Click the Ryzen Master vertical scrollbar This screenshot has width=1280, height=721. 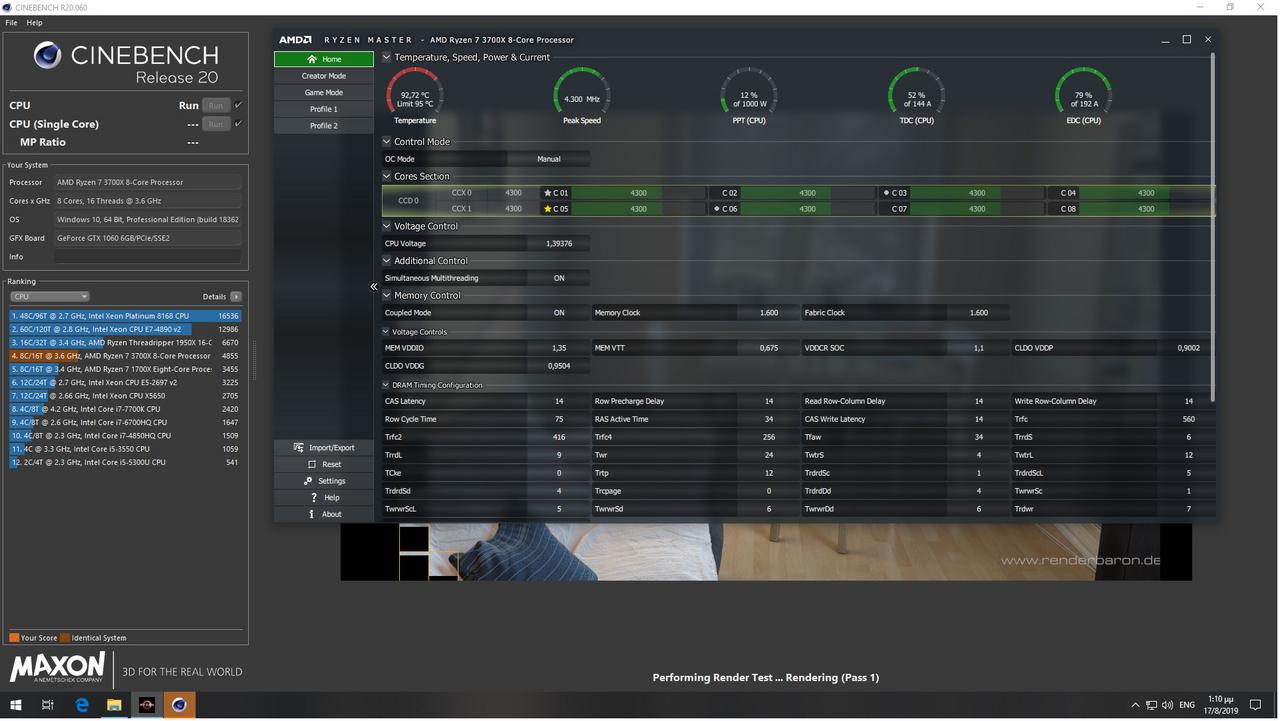click(1213, 228)
